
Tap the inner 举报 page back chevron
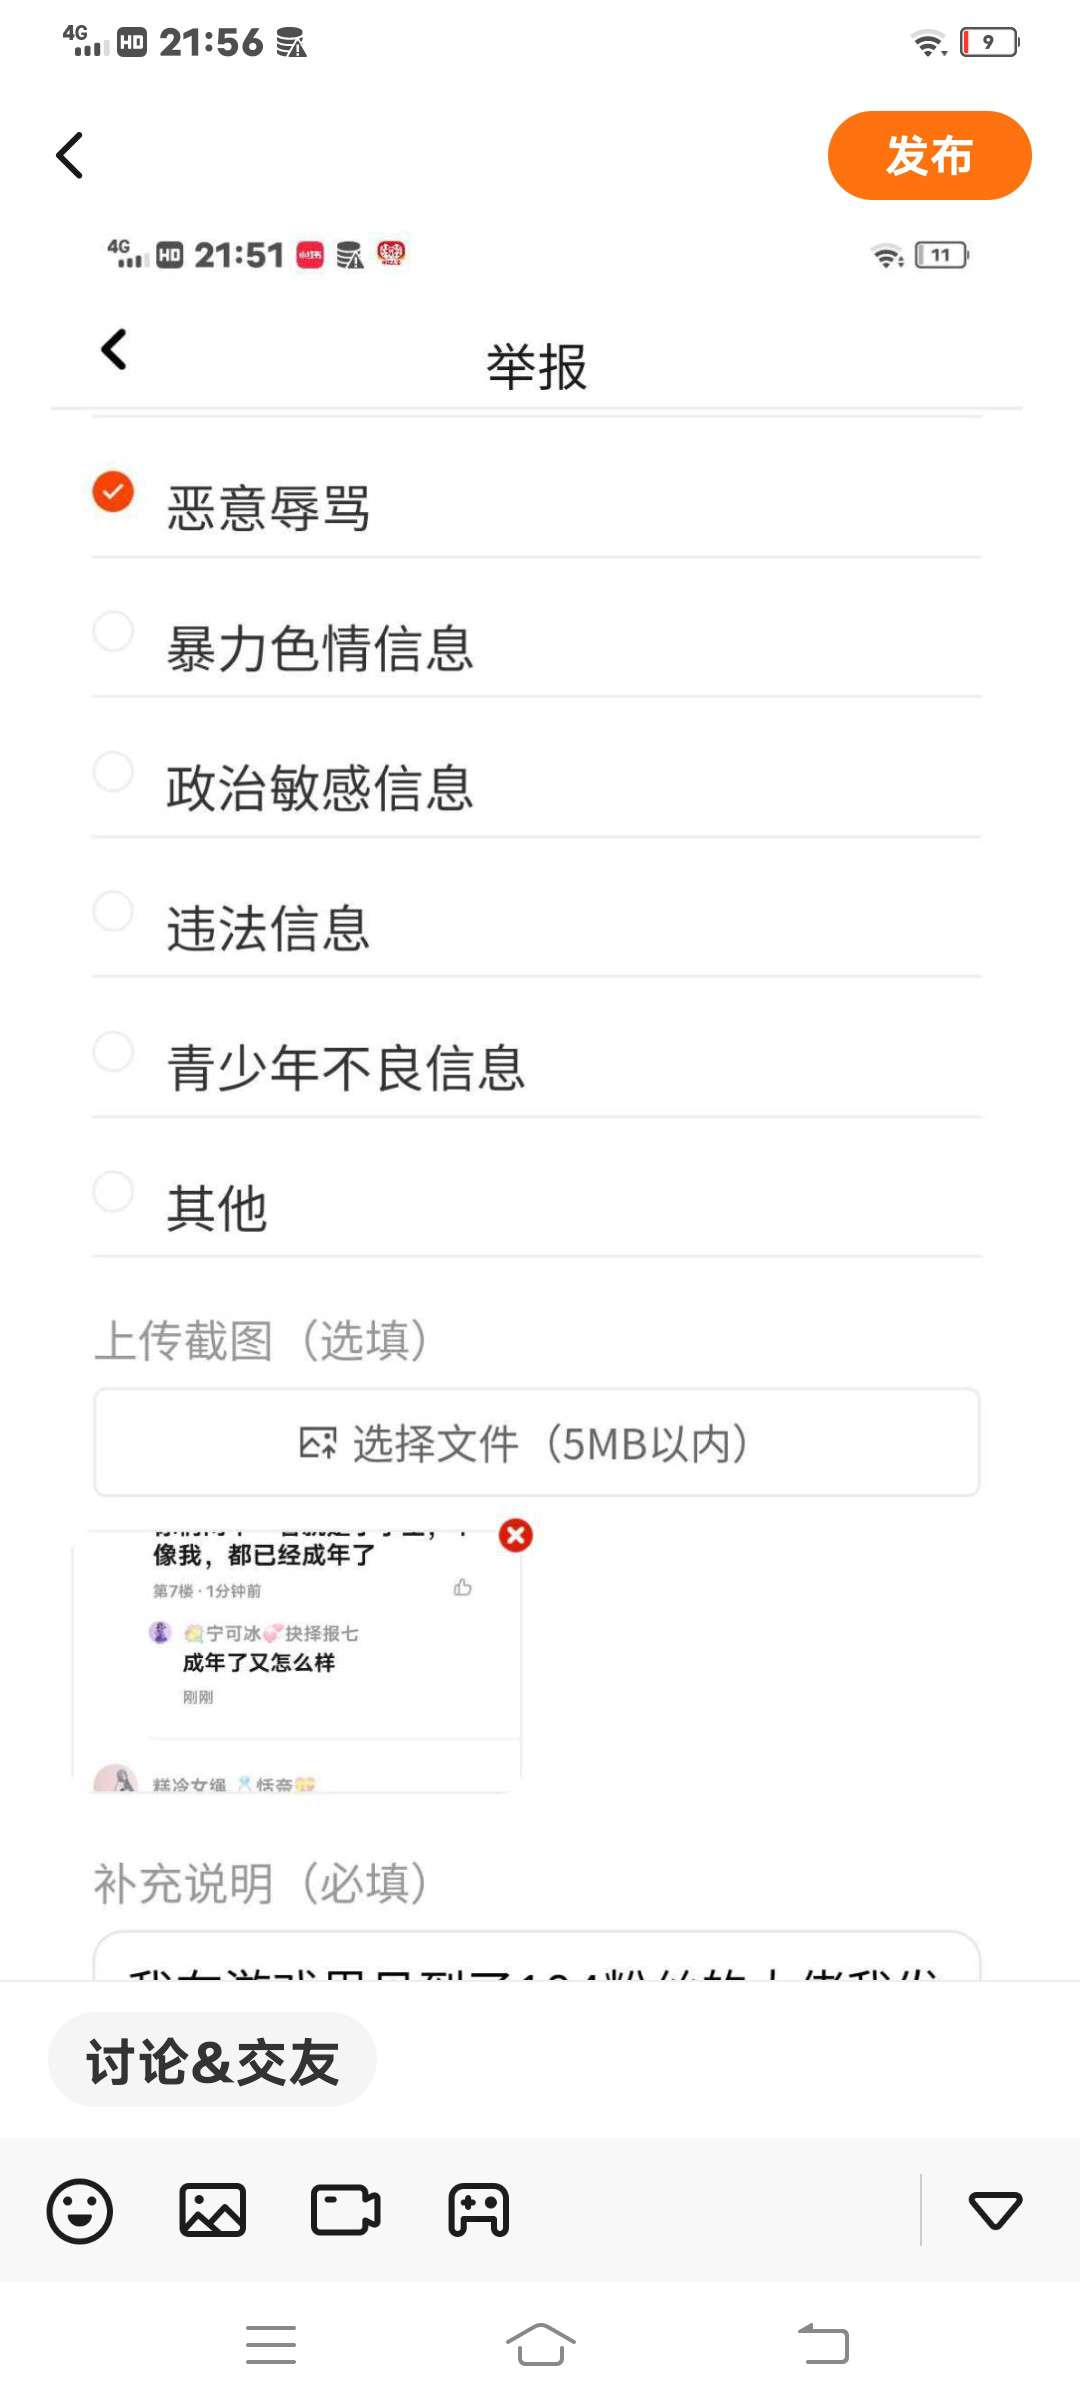(114, 350)
